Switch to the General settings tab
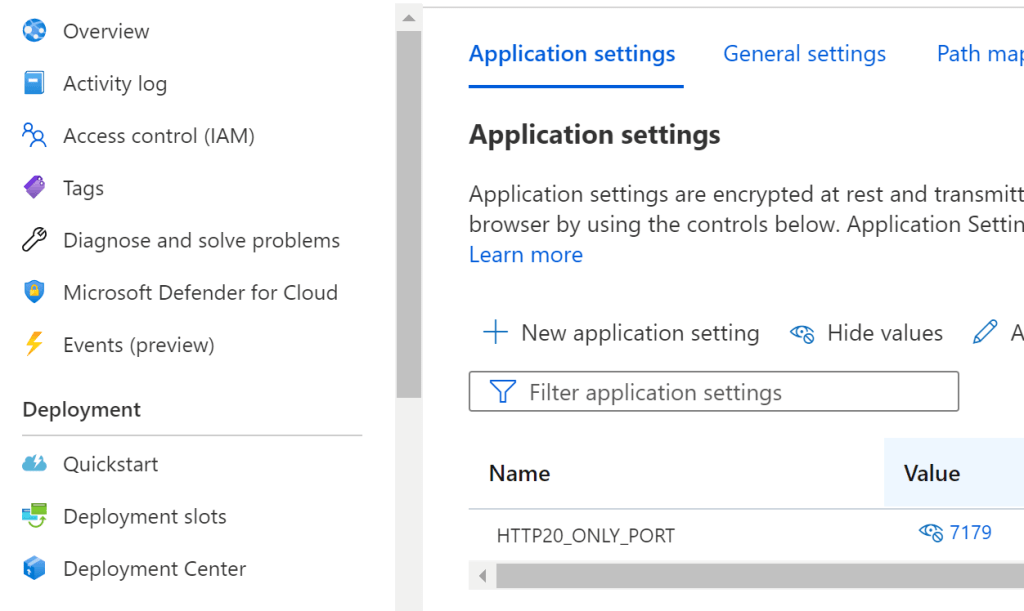This screenshot has height=611, width=1024. click(804, 54)
